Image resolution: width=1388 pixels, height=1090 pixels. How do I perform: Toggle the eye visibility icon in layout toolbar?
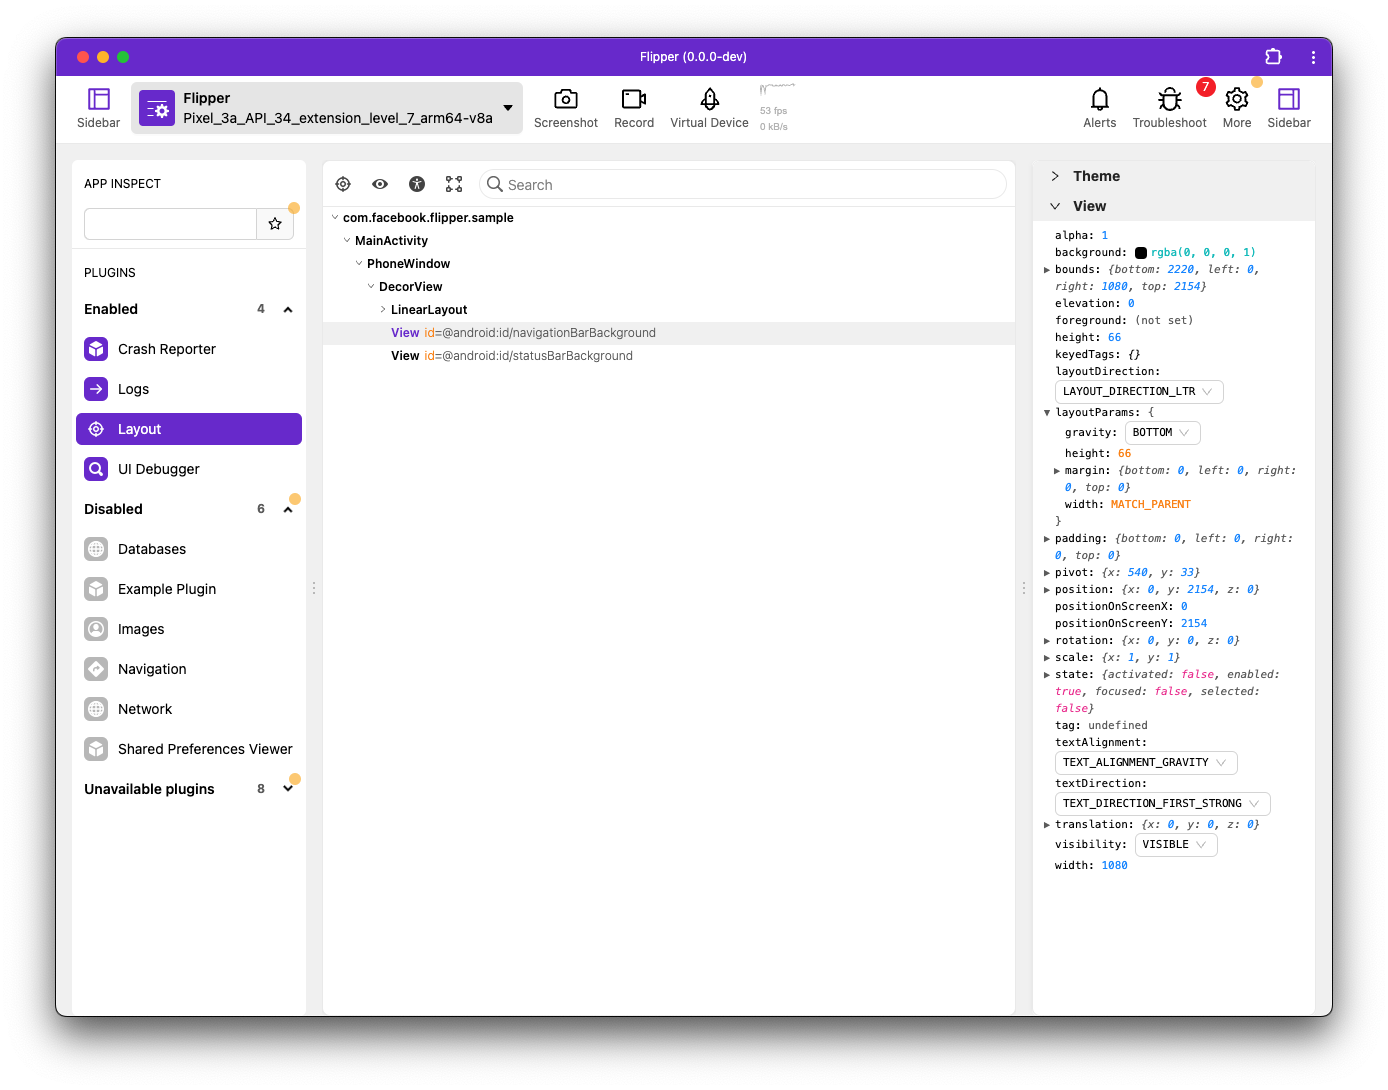tap(380, 184)
